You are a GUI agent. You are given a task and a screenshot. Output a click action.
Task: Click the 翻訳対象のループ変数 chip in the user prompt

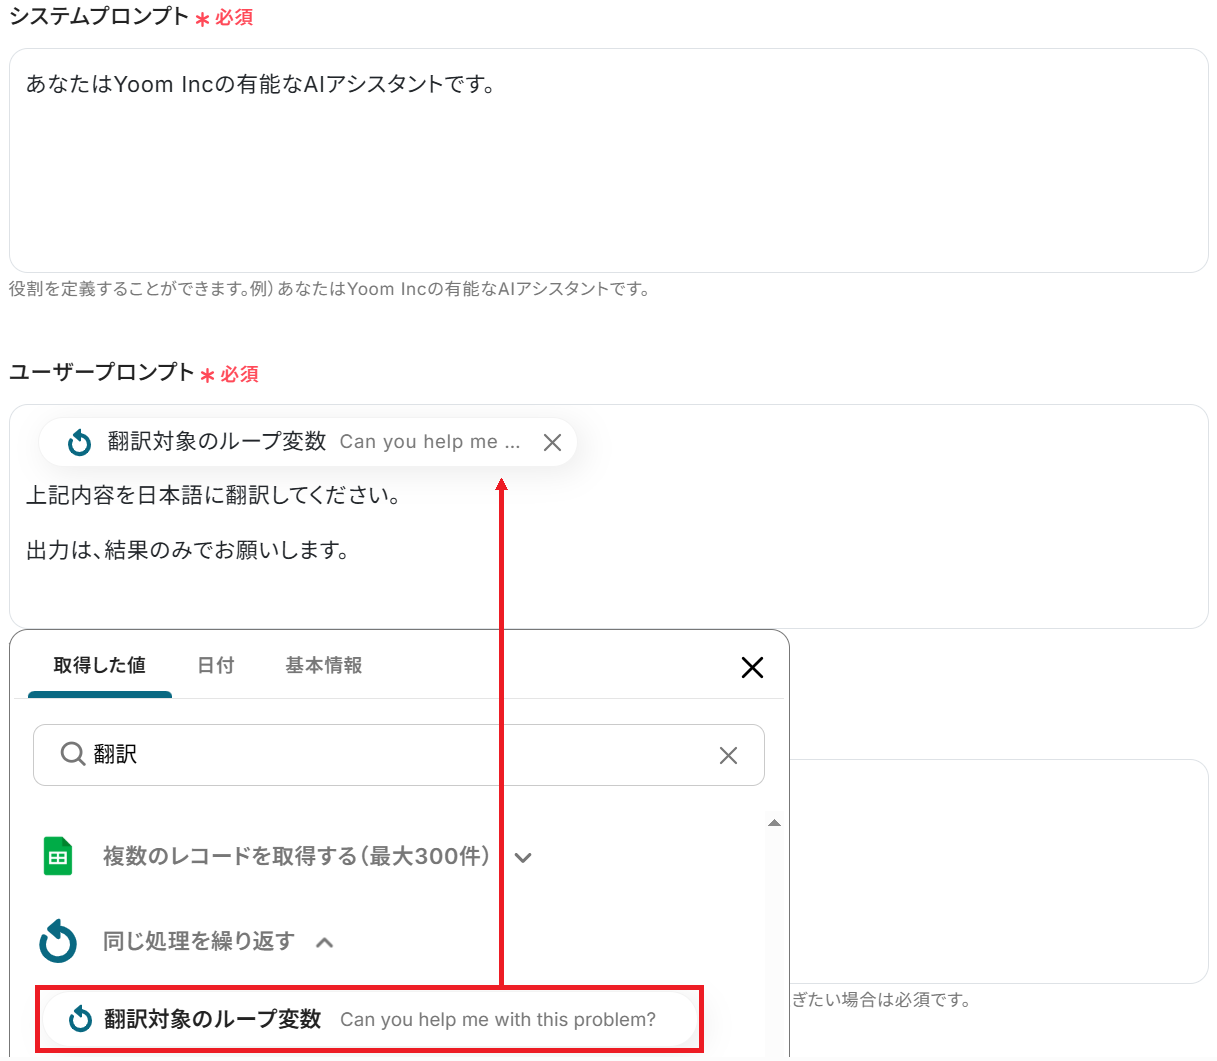[x=308, y=442]
